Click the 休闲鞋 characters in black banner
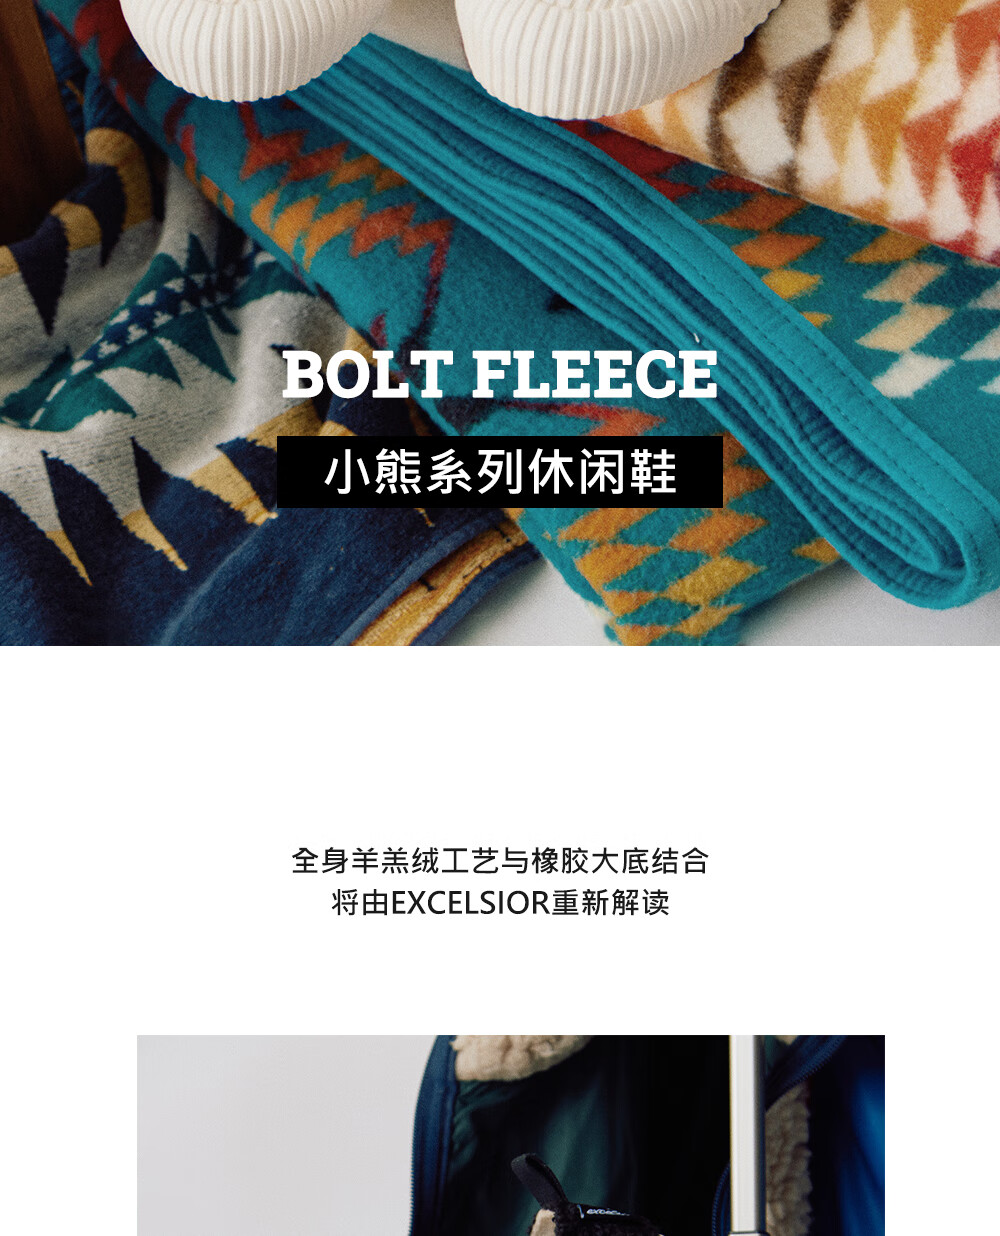Viewport: 1000px width, 1236px height. pos(603,472)
